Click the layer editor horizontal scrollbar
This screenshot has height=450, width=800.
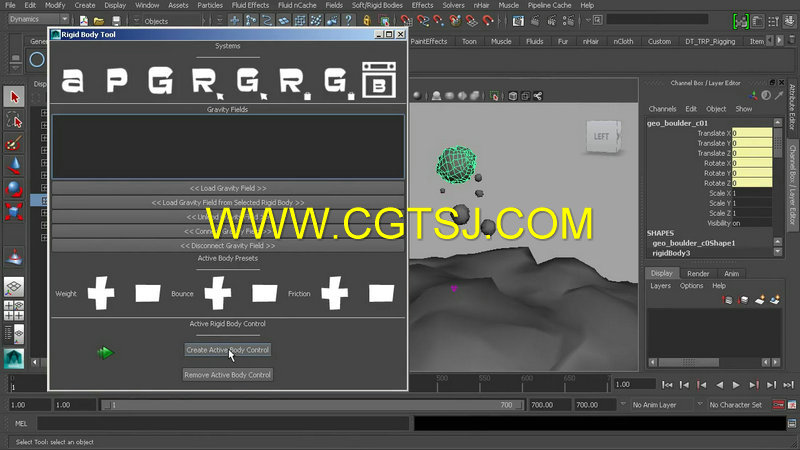[x=688, y=362]
